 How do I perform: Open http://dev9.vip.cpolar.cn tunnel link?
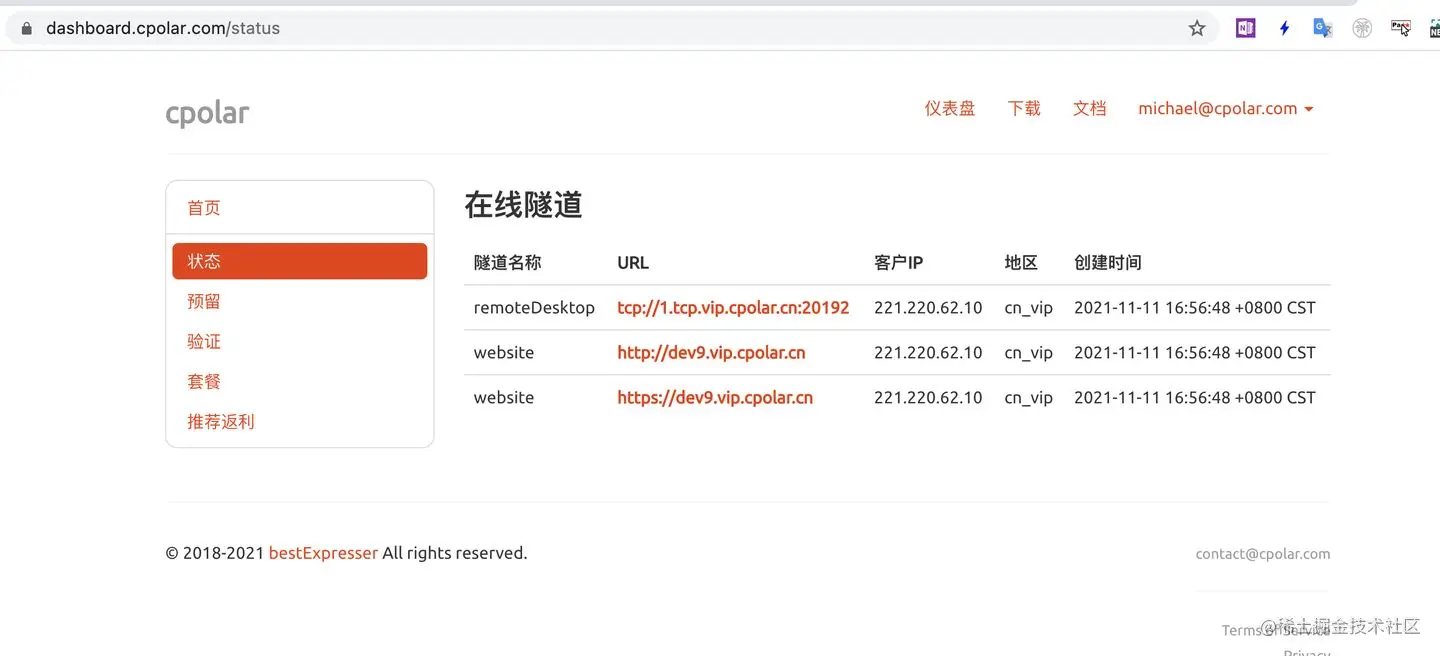711,352
